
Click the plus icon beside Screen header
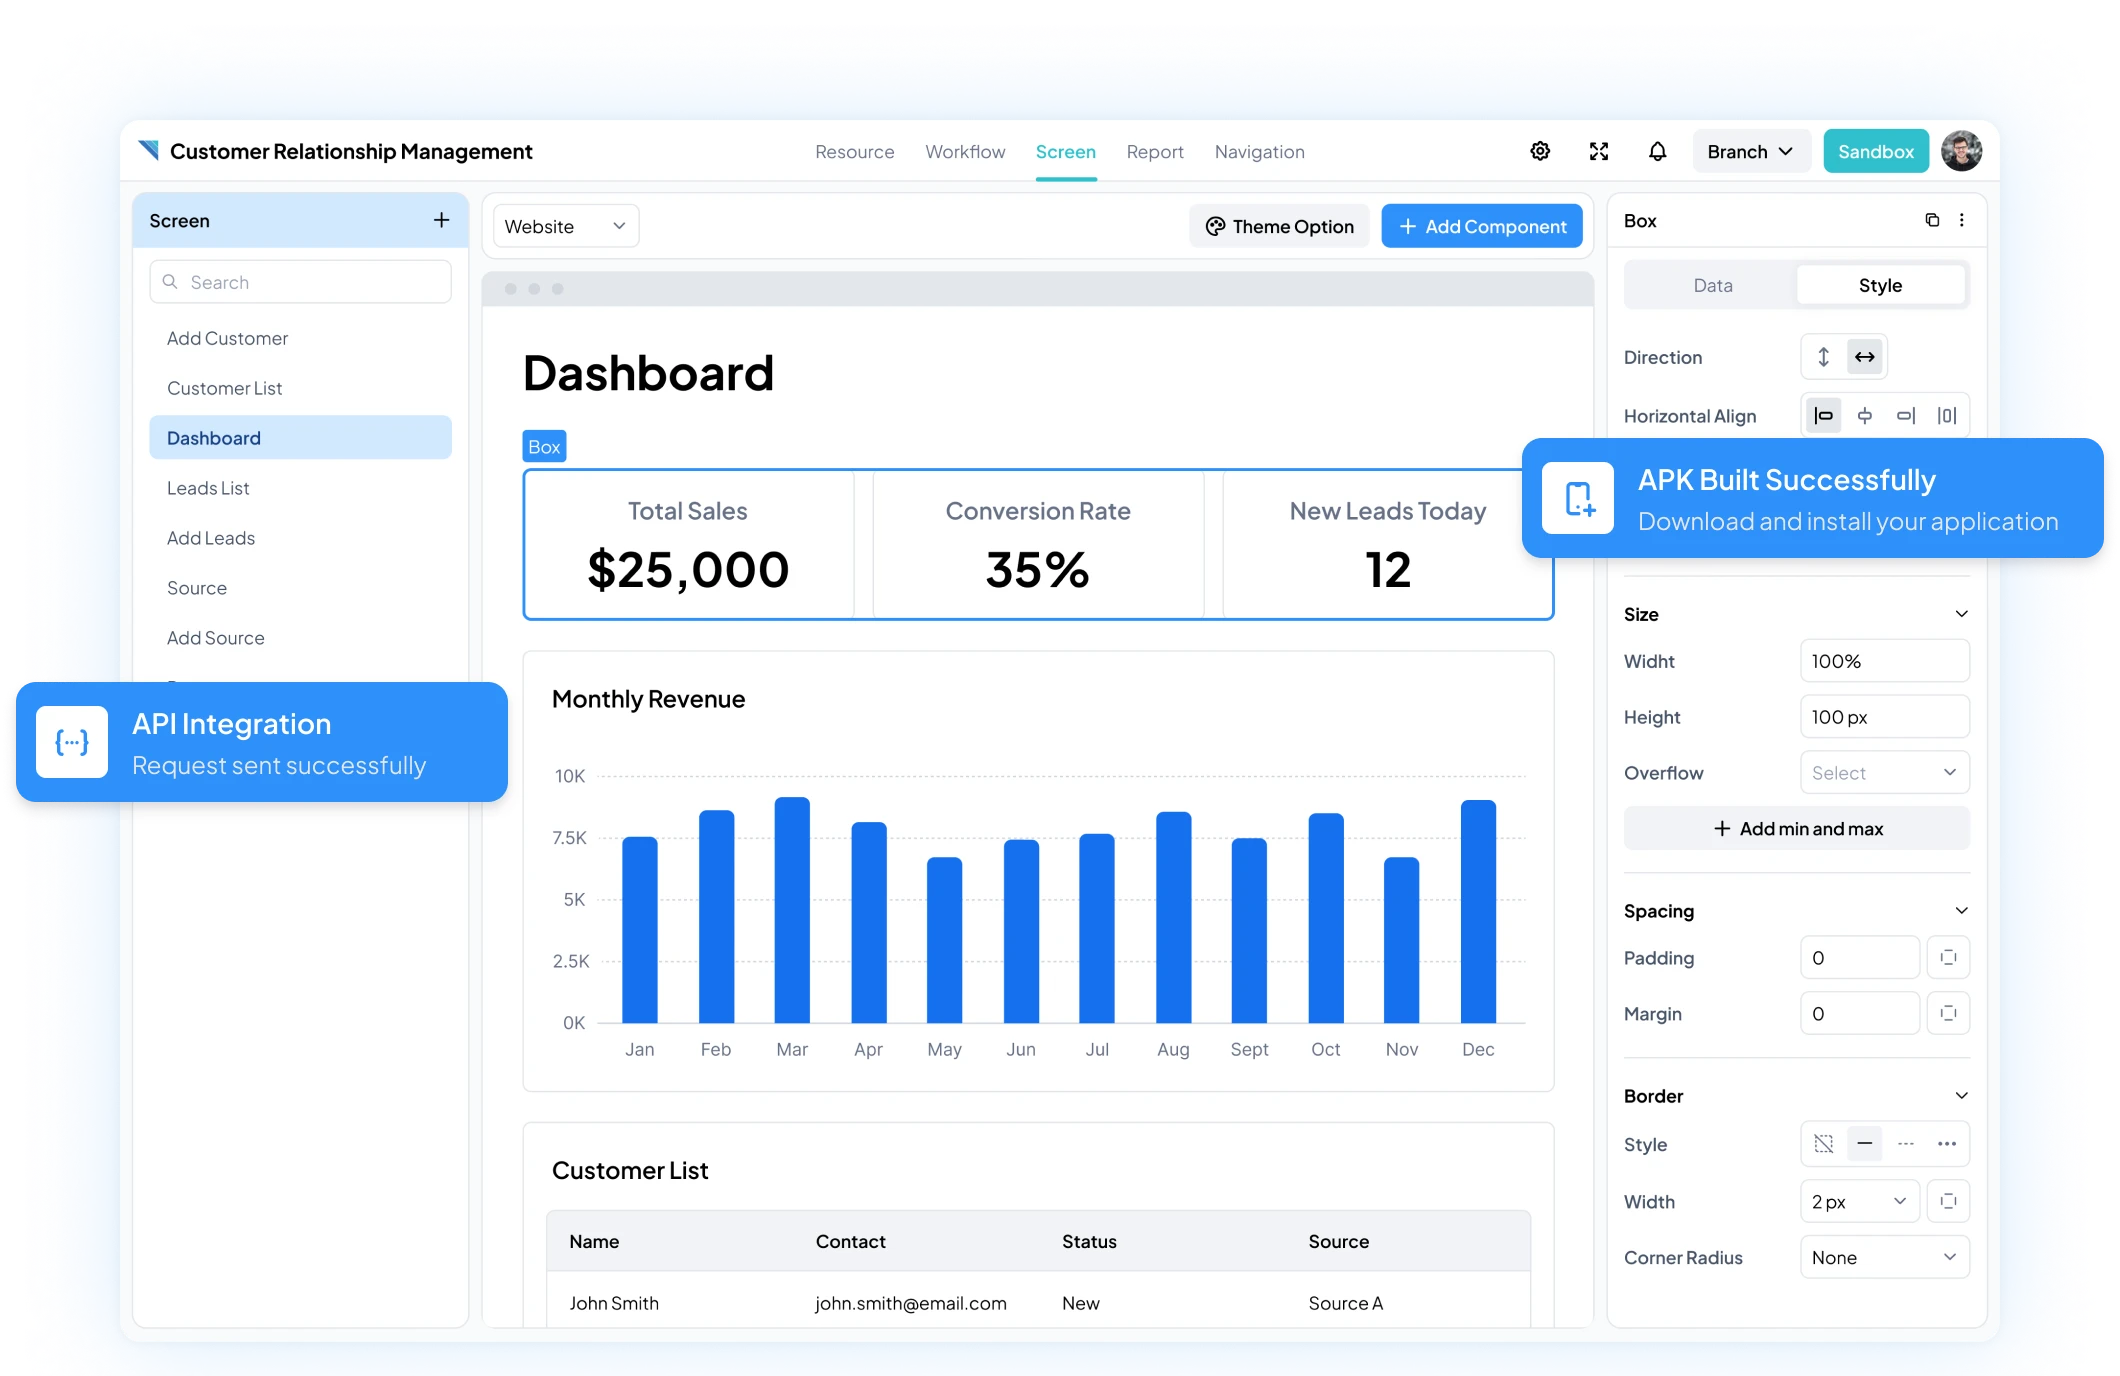tap(441, 220)
